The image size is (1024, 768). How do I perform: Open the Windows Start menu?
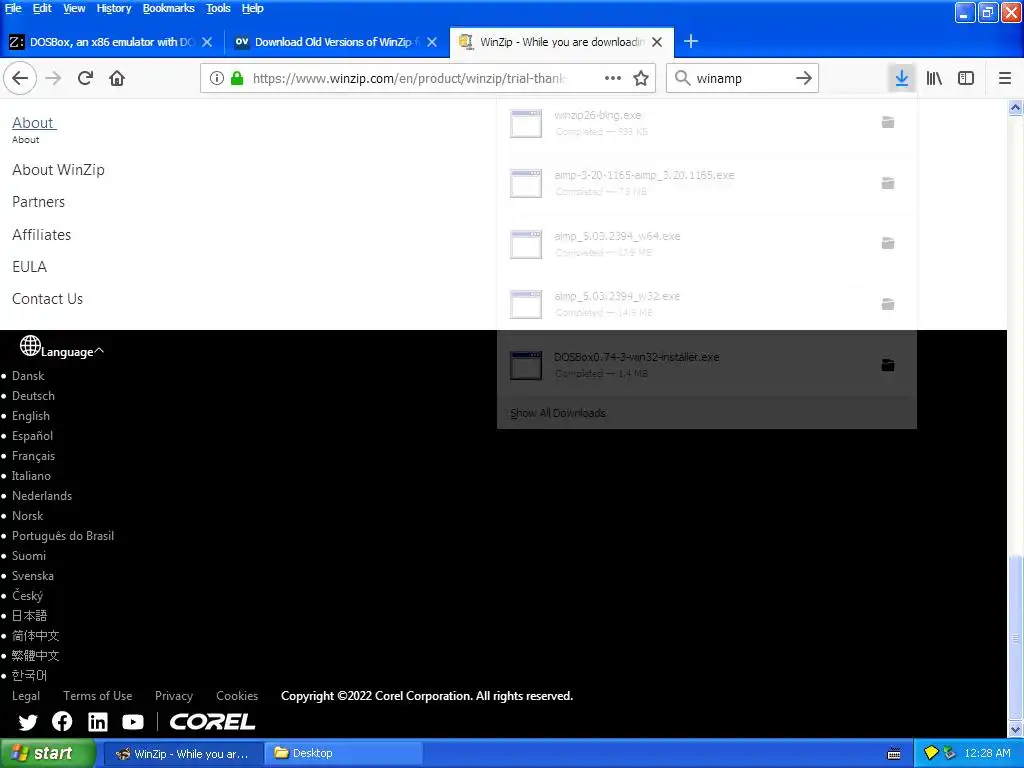click(47, 753)
